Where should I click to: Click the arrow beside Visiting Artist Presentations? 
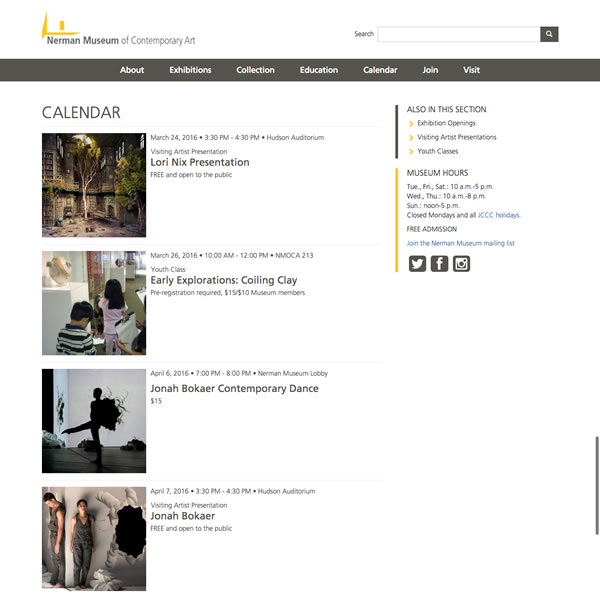point(411,137)
